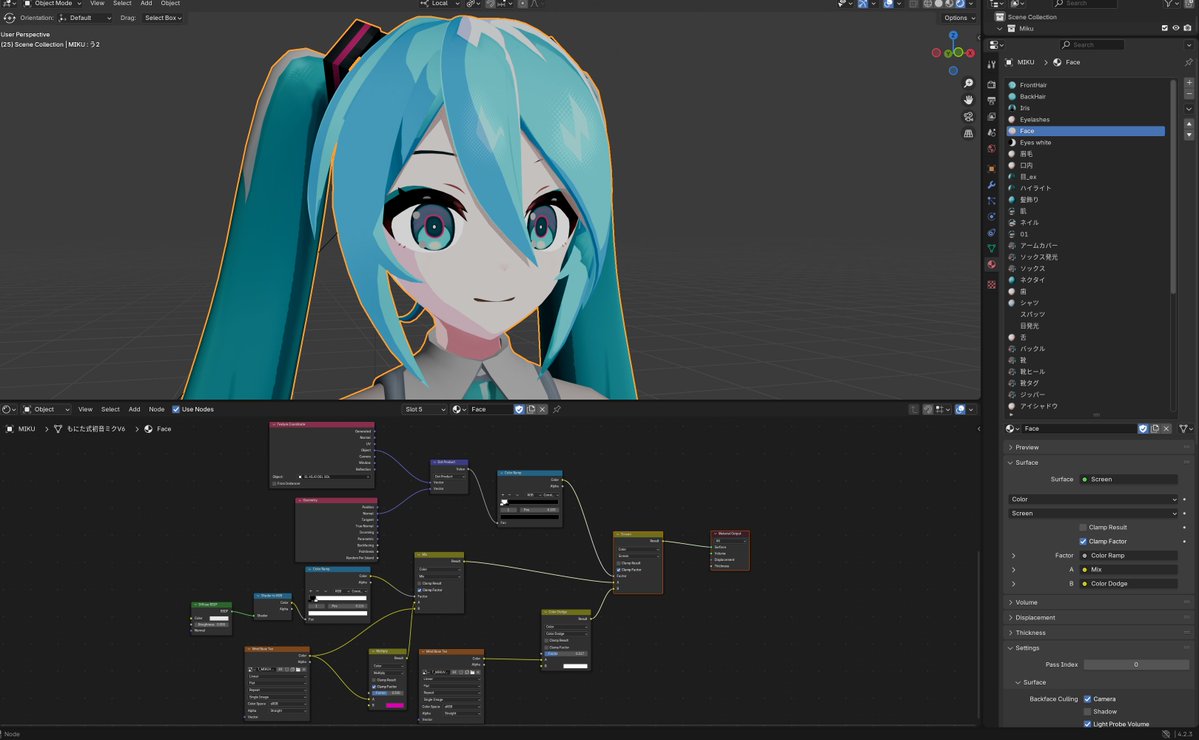The height and width of the screenshot is (740, 1199).
Task: Open the node editor Node menu
Action: click(157, 409)
